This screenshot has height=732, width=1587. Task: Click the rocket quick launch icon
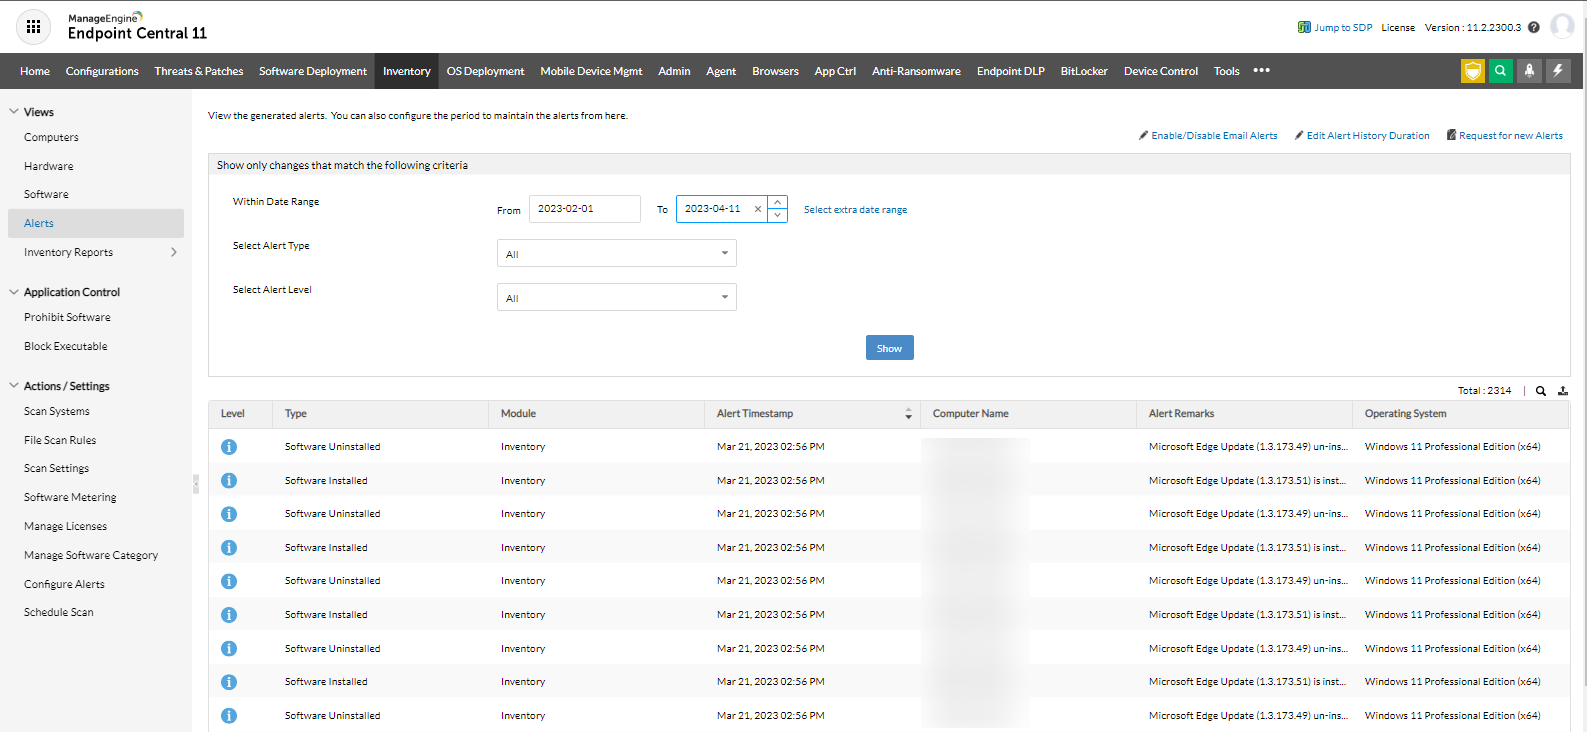click(1529, 71)
